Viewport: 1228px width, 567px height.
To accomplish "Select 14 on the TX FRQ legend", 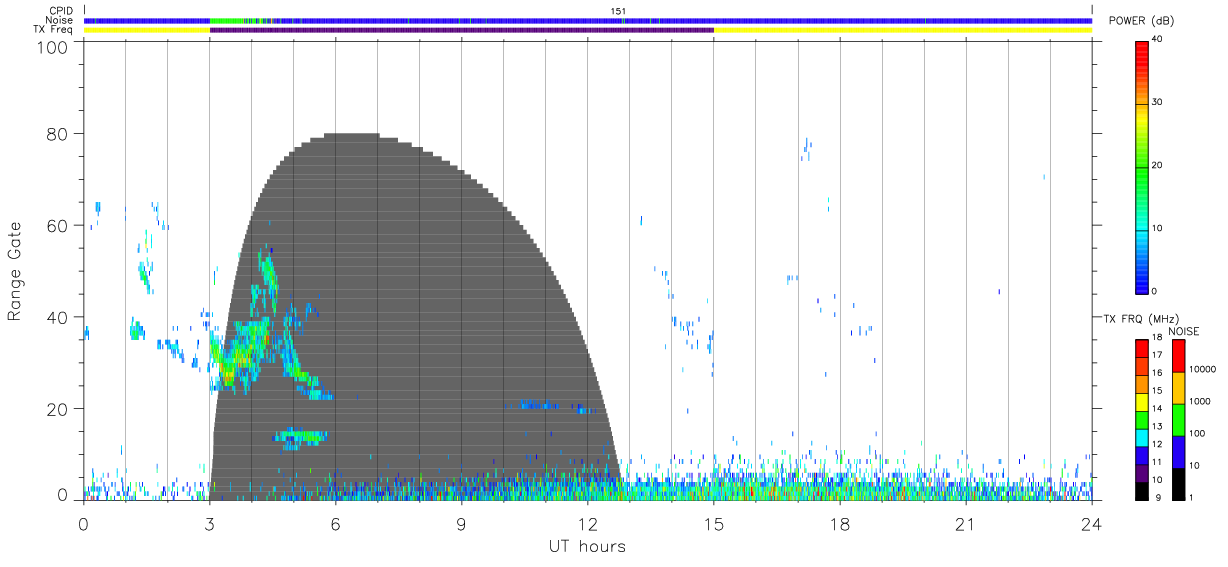I will (x=1159, y=408).
